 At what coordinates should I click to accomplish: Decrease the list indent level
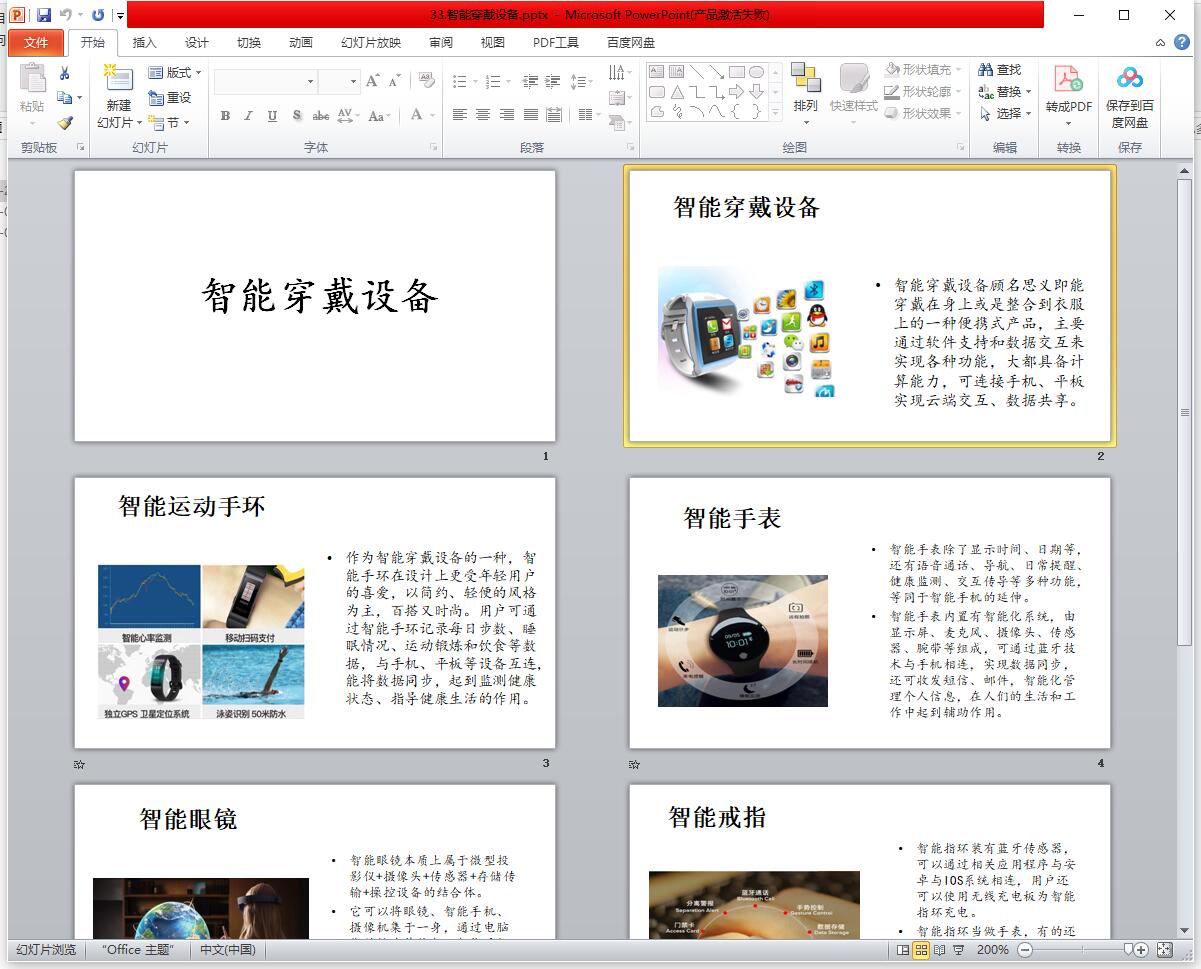(530, 81)
